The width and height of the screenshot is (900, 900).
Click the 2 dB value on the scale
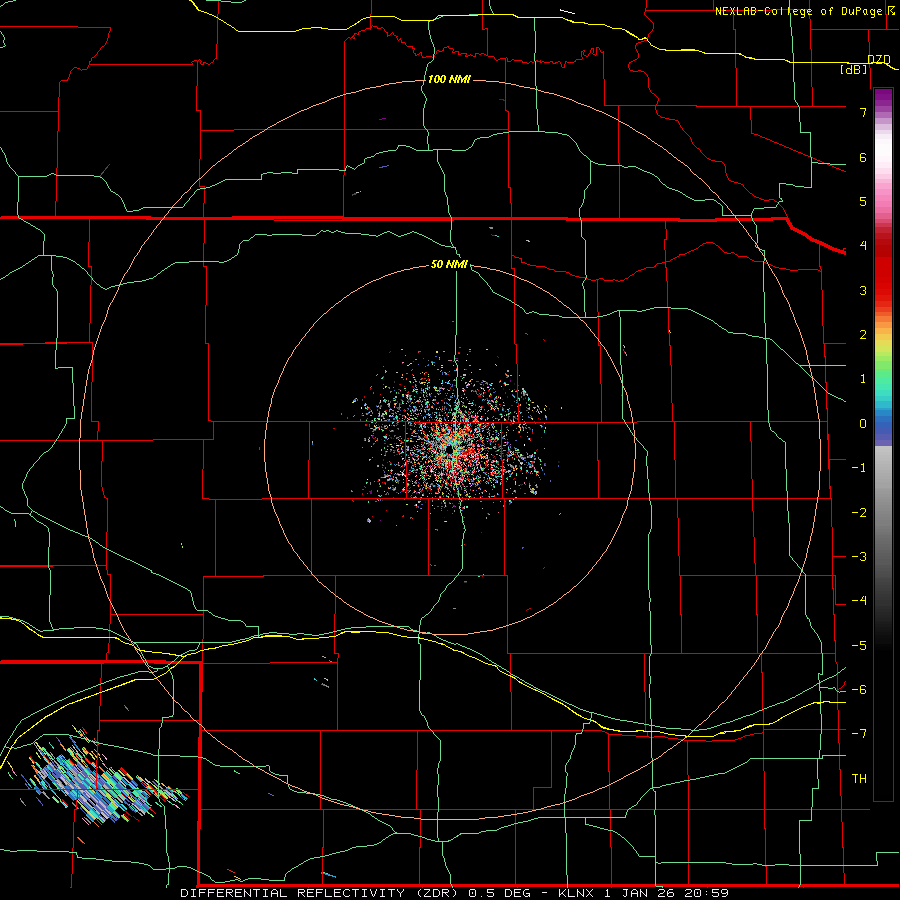[x=863, y=335]
